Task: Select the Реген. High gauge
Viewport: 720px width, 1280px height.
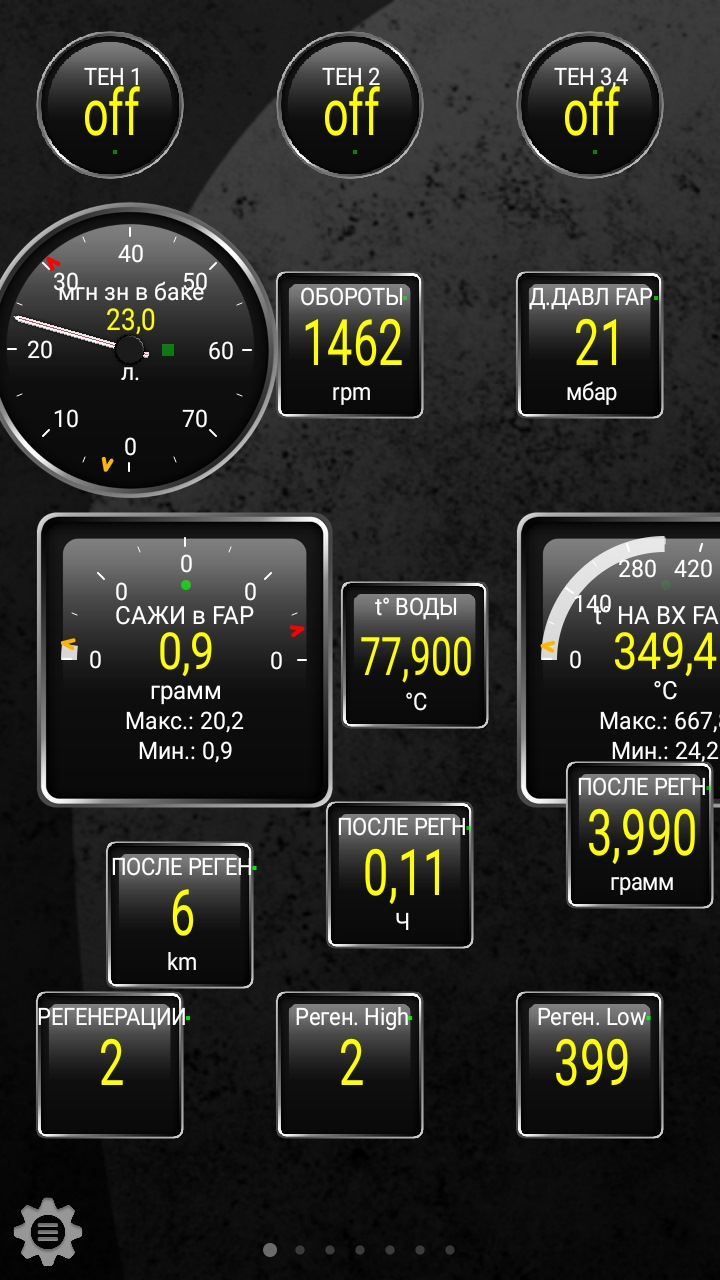Action: (350, 1065)
